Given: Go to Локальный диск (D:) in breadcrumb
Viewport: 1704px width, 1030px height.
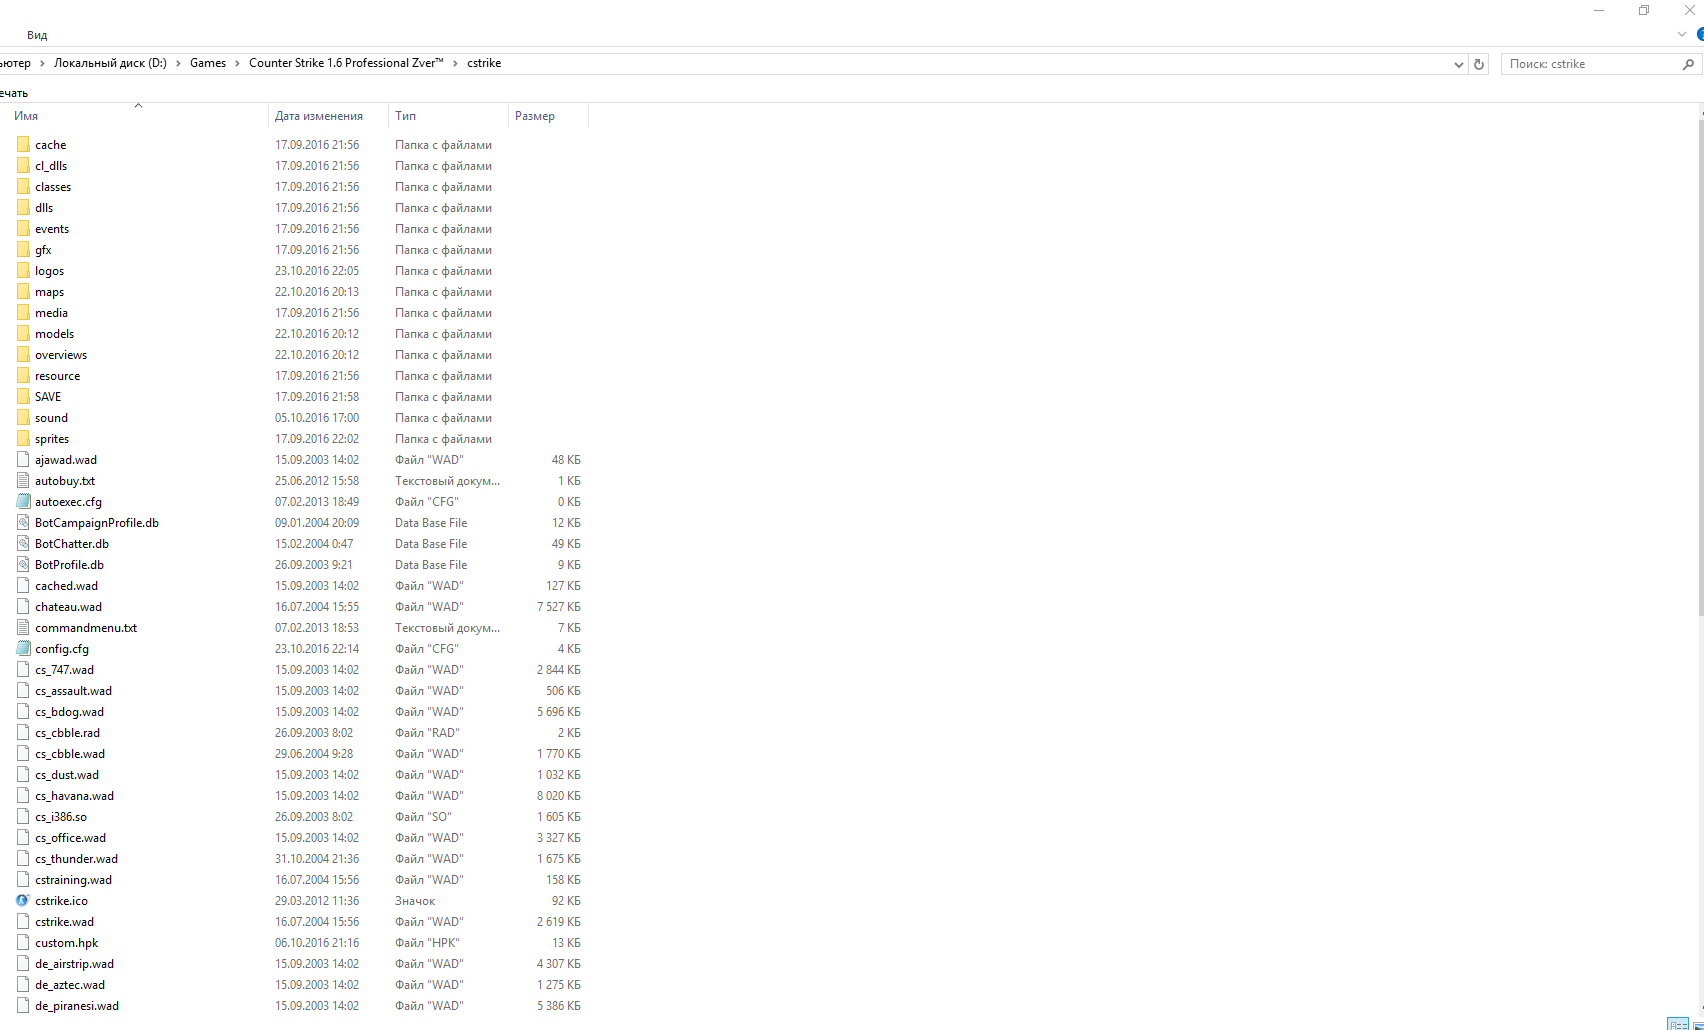Looking at the screenshot, I should (110, 63).
